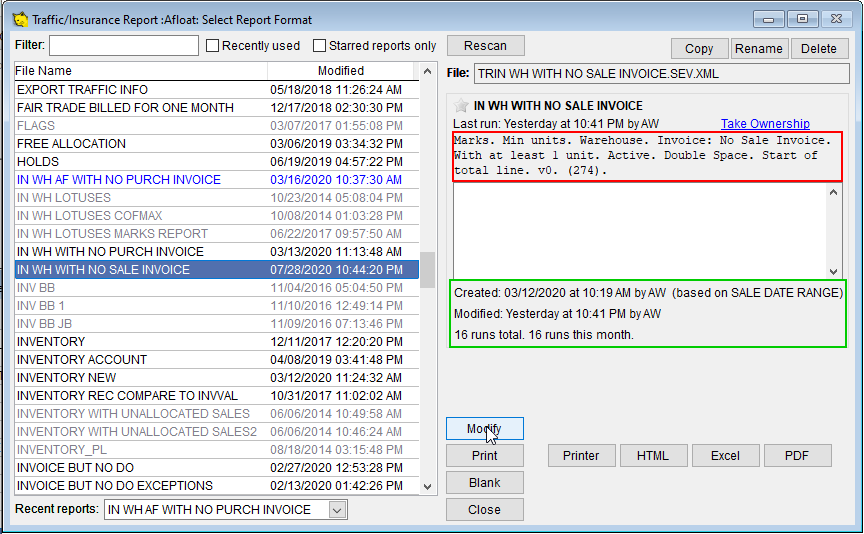Select FREE ALLOCATION report

[x=217, y=143]
